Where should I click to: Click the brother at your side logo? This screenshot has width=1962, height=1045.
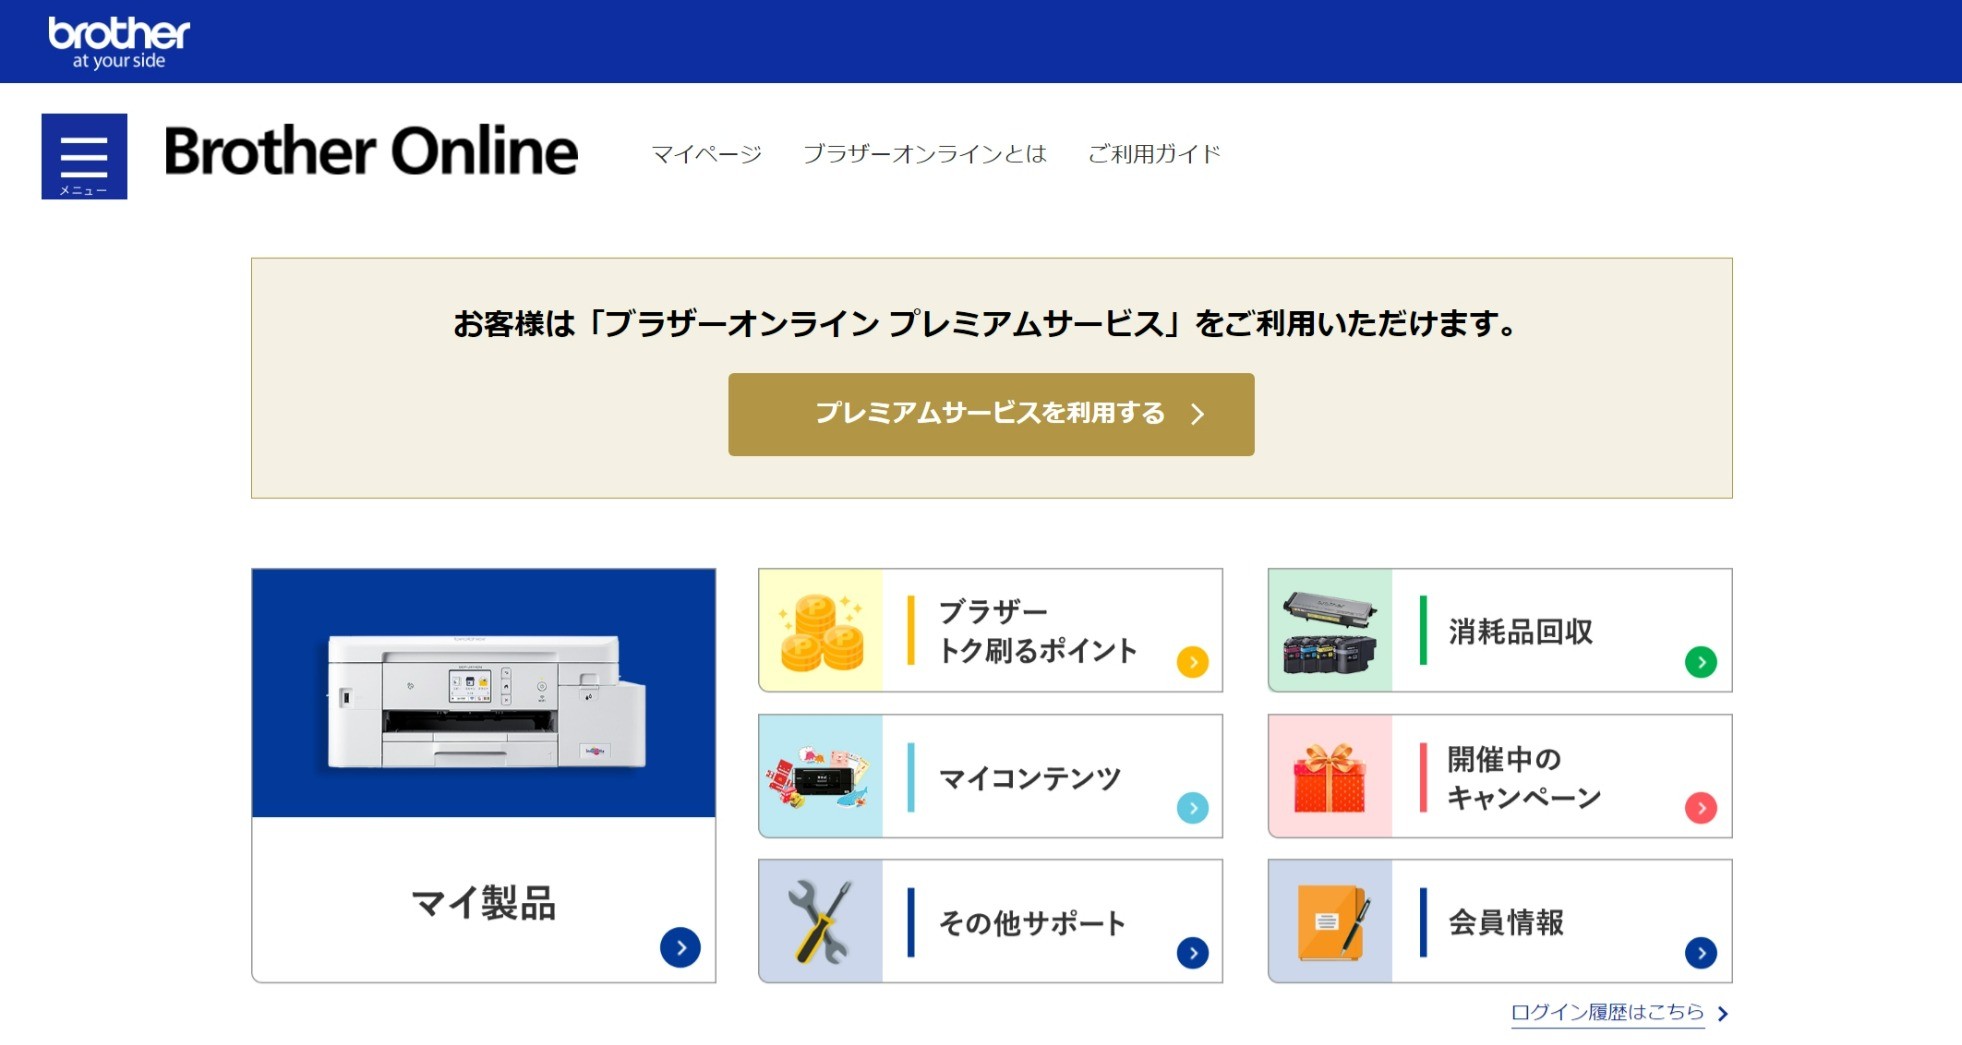click(x=119, y=43)
